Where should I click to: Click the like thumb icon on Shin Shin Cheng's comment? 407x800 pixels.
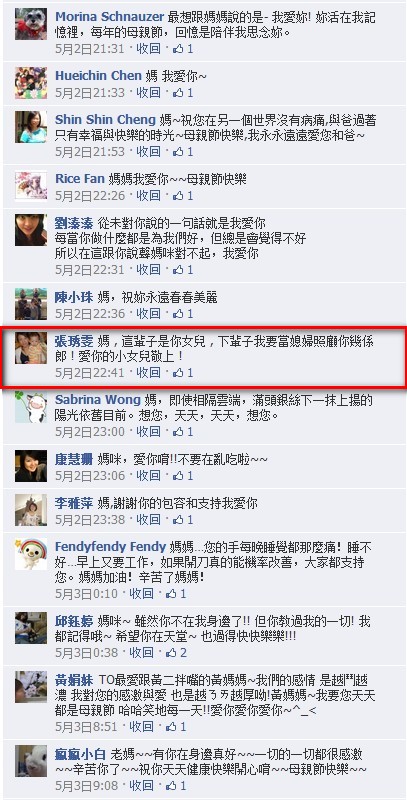click(x=178, y=152)
